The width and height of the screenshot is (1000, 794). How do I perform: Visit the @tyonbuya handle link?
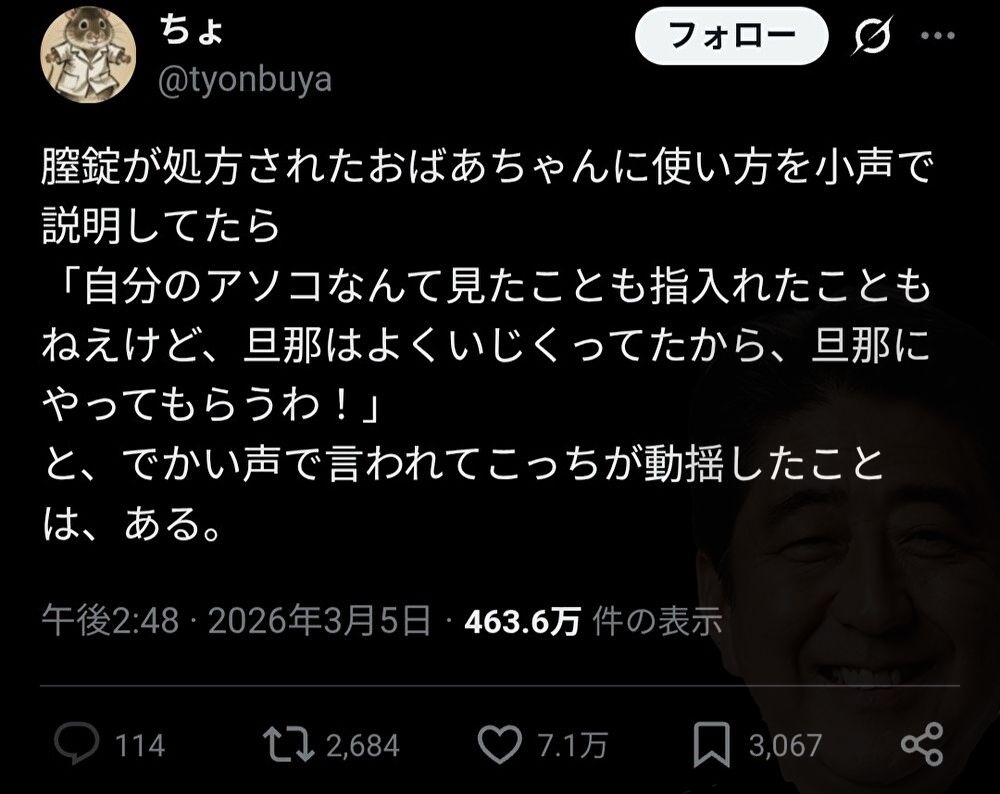point(245,80)
